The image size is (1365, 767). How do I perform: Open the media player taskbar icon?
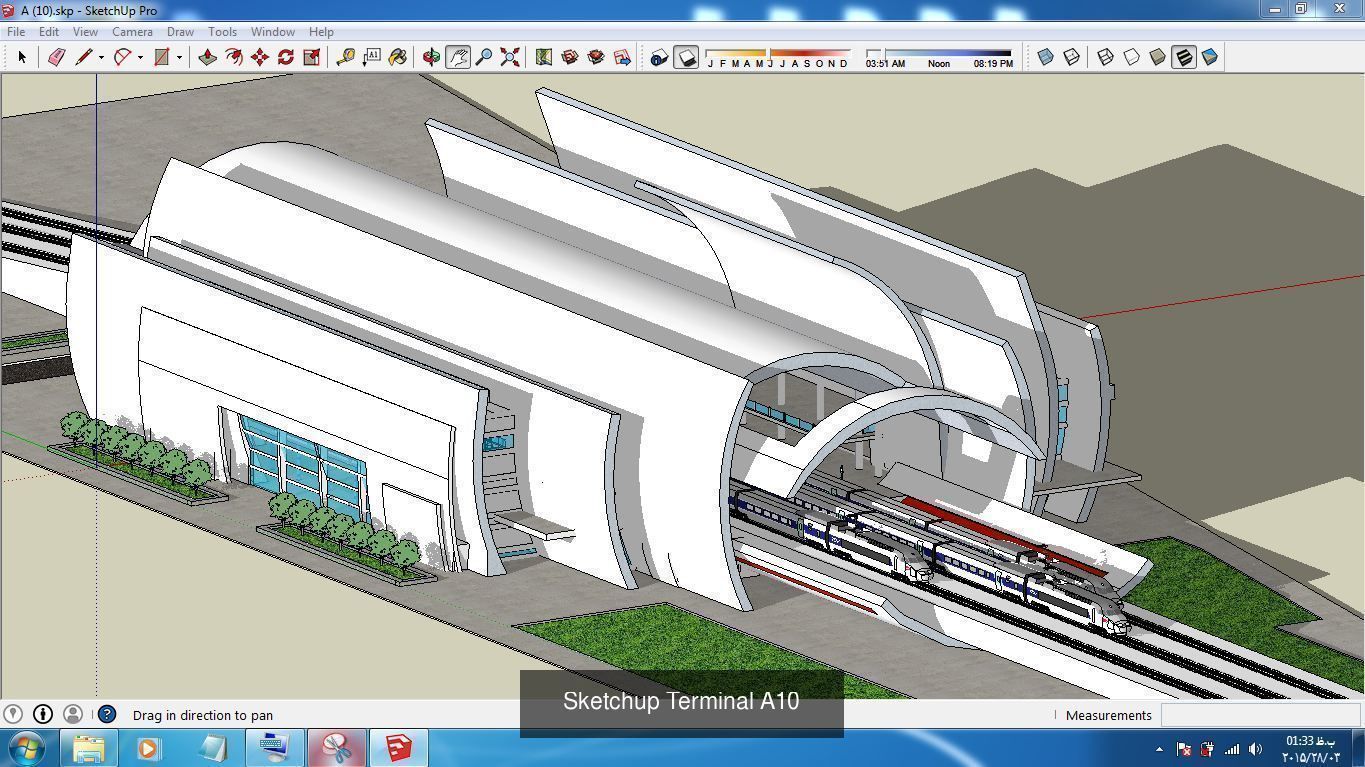pos(148,748)
